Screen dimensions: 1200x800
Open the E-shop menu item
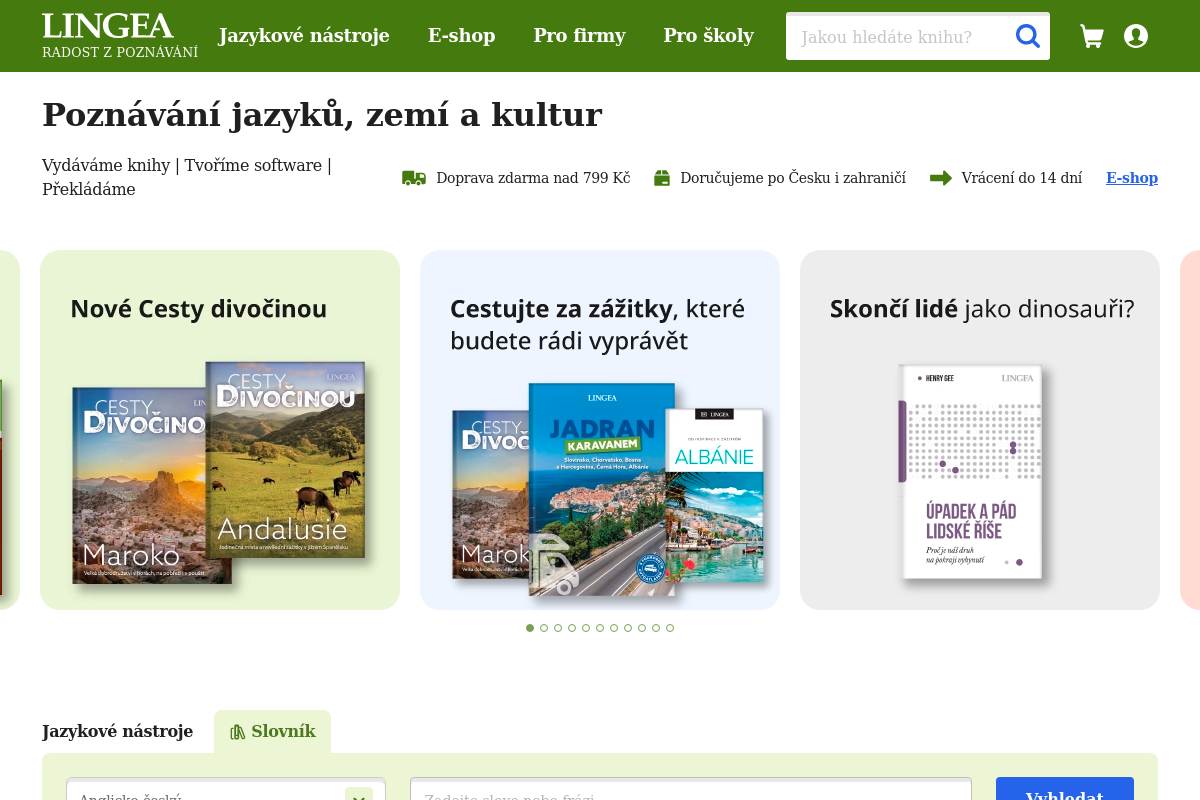coord(462,36)
